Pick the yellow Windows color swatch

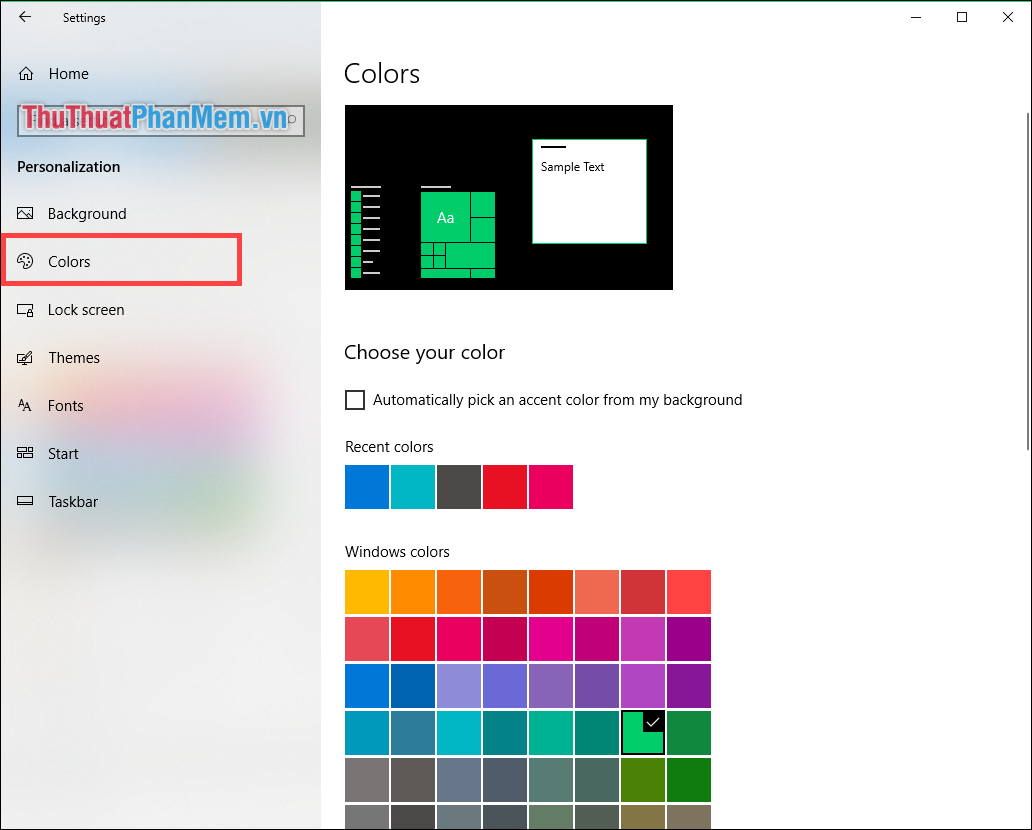366,592
